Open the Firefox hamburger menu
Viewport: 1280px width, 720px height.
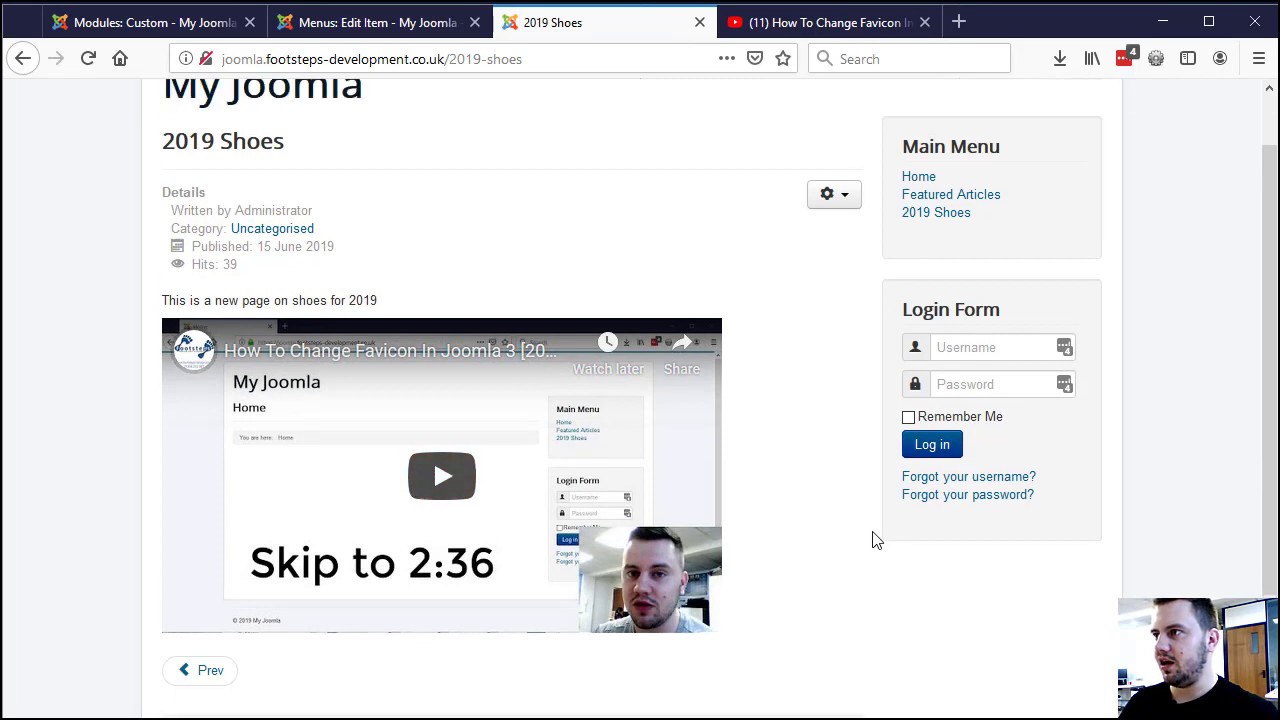(x=1259, y=59)
